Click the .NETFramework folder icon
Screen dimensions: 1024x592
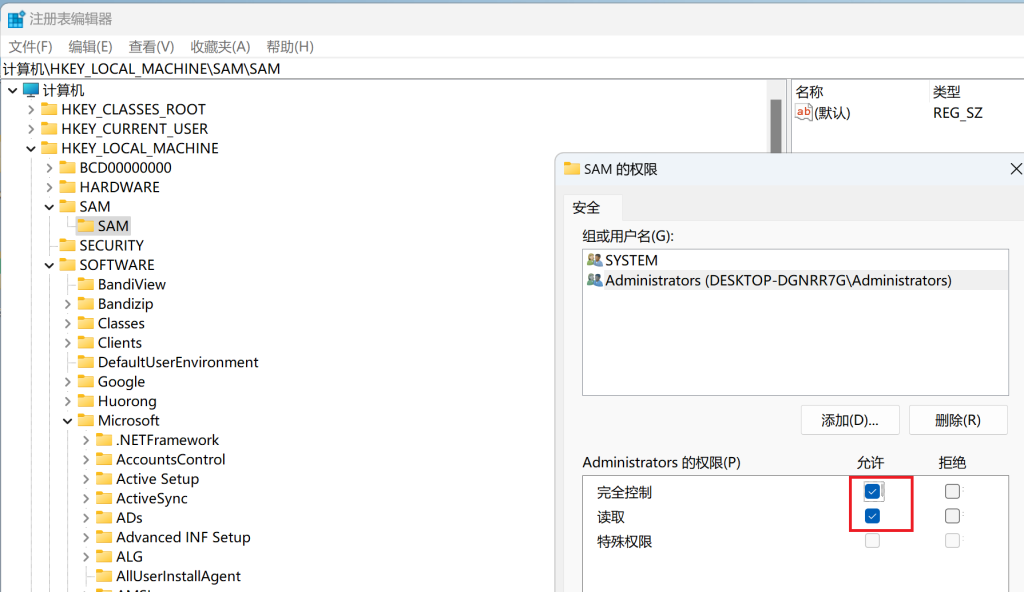(x=104, y=440)
